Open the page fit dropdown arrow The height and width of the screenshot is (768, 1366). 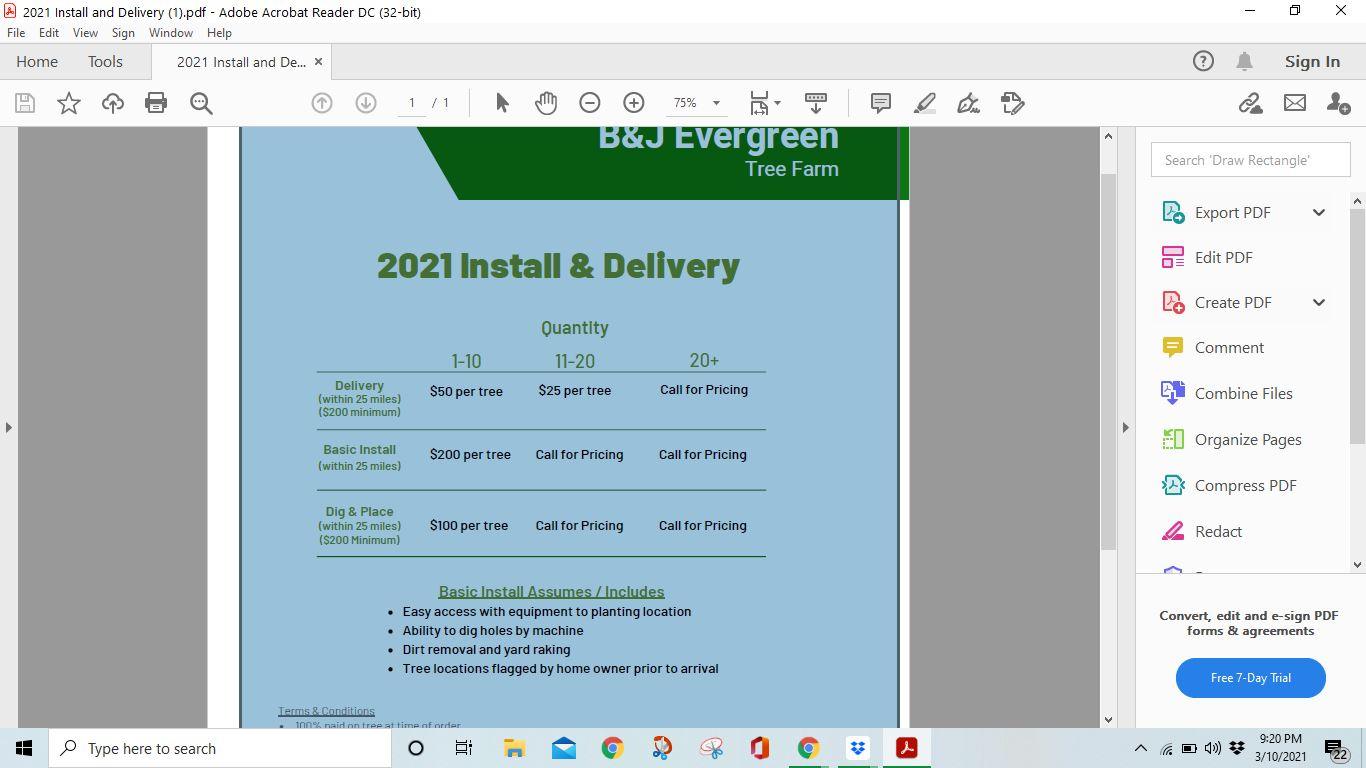[x=777, y=103]
